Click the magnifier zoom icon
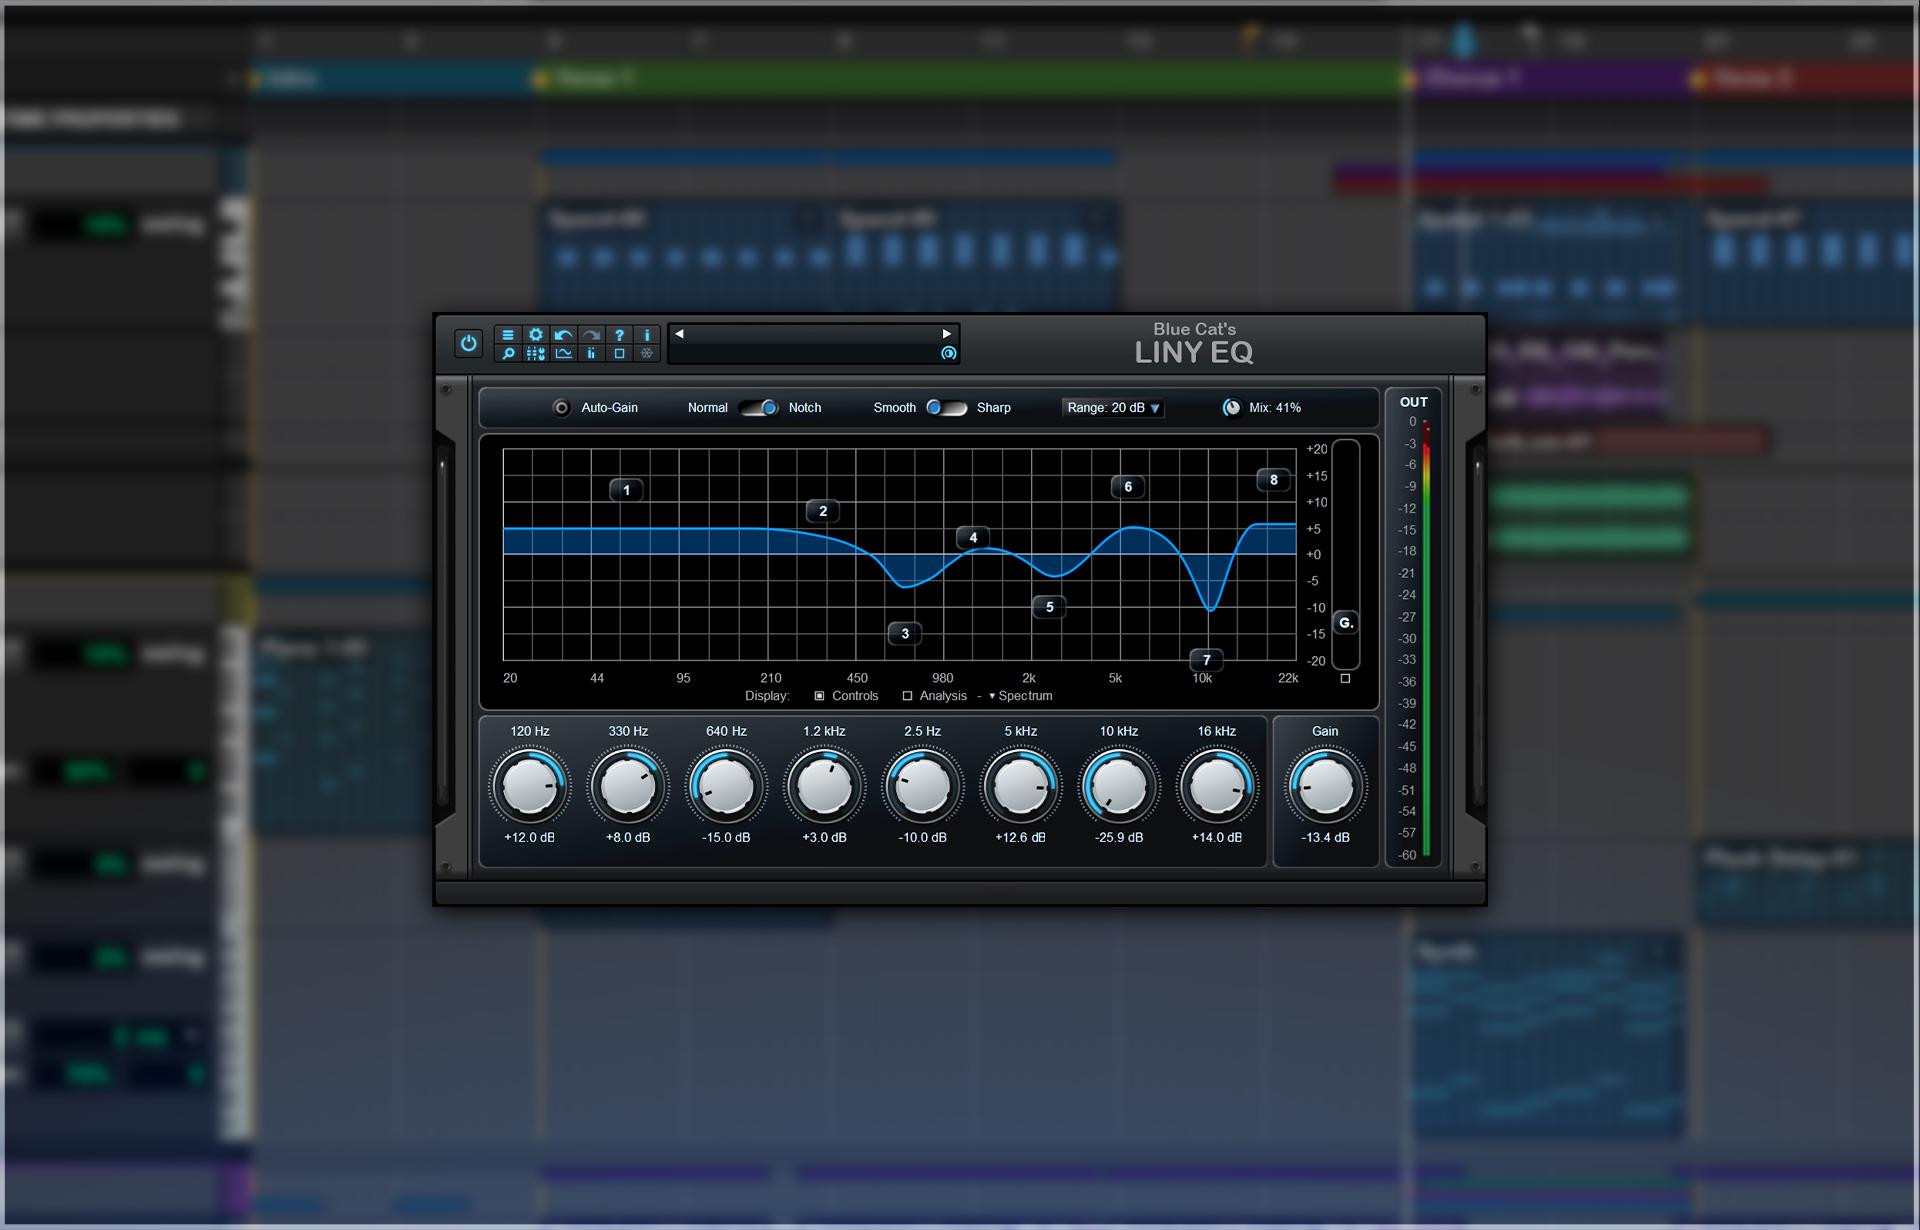 pos(508,353)
